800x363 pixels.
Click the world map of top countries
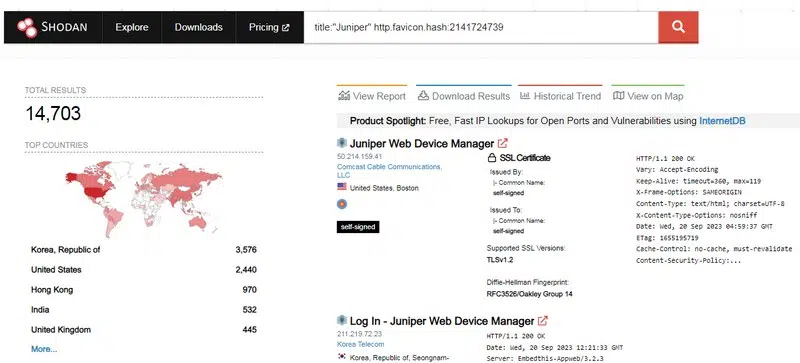coord(143,199)
